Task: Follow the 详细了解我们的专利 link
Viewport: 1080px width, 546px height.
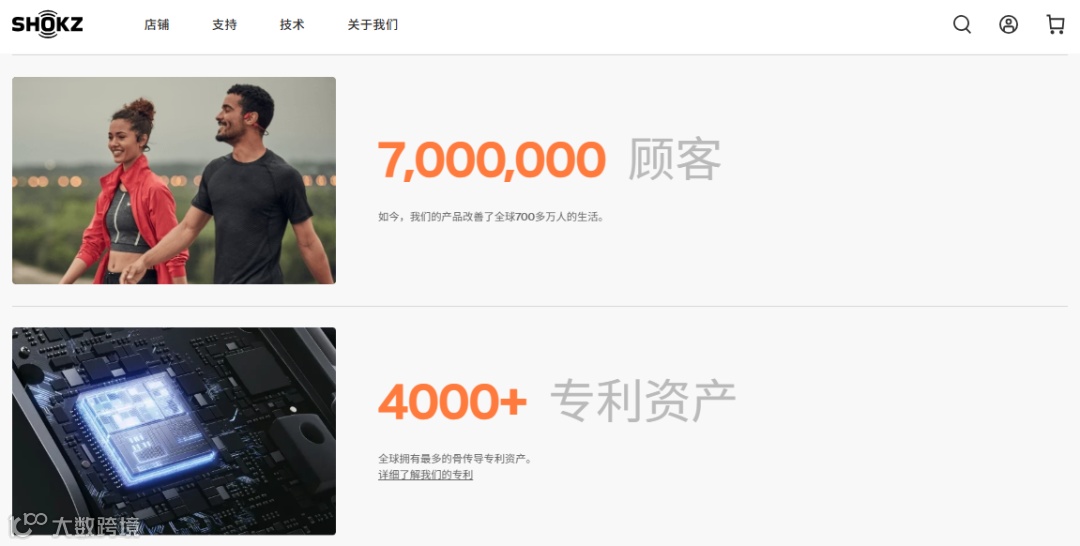Action: [x=426, y=474]
